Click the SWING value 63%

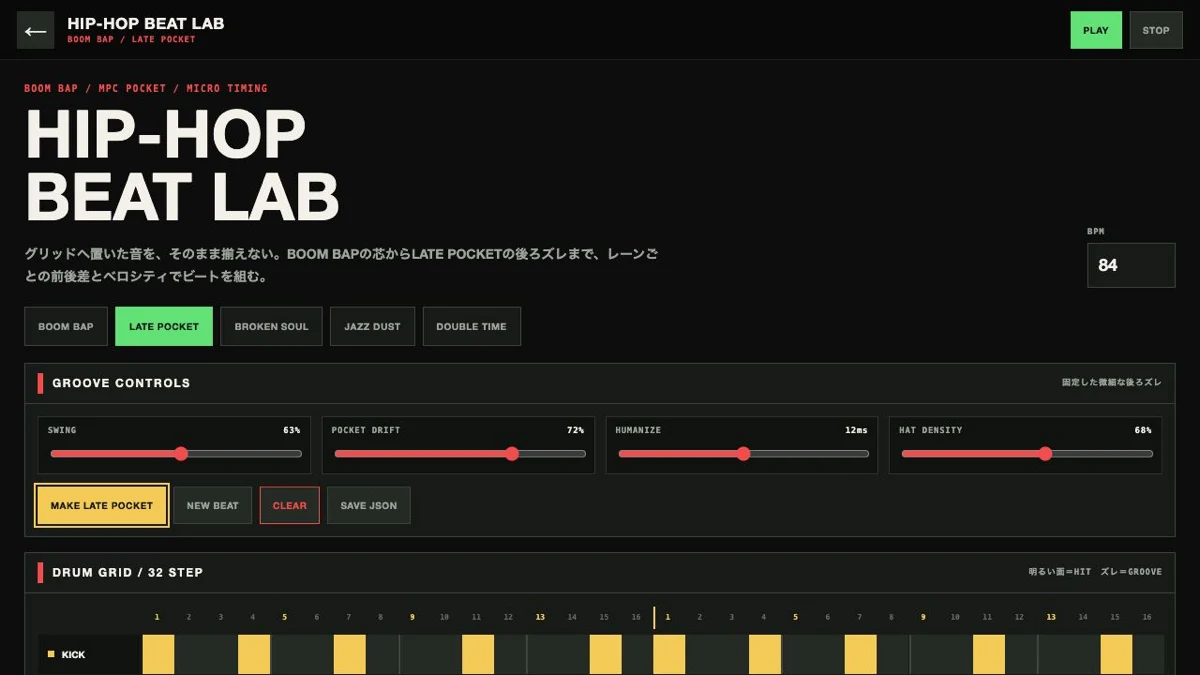pyautogui.click(x=291, y=430)
